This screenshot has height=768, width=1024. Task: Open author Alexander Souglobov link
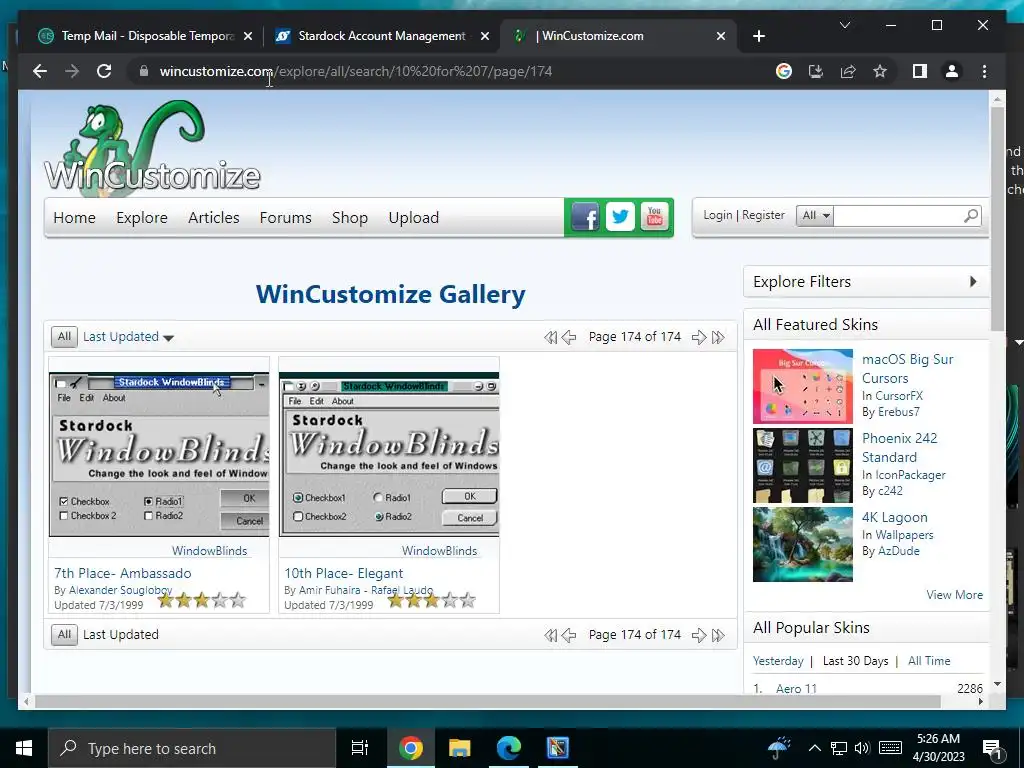point(120,590)
